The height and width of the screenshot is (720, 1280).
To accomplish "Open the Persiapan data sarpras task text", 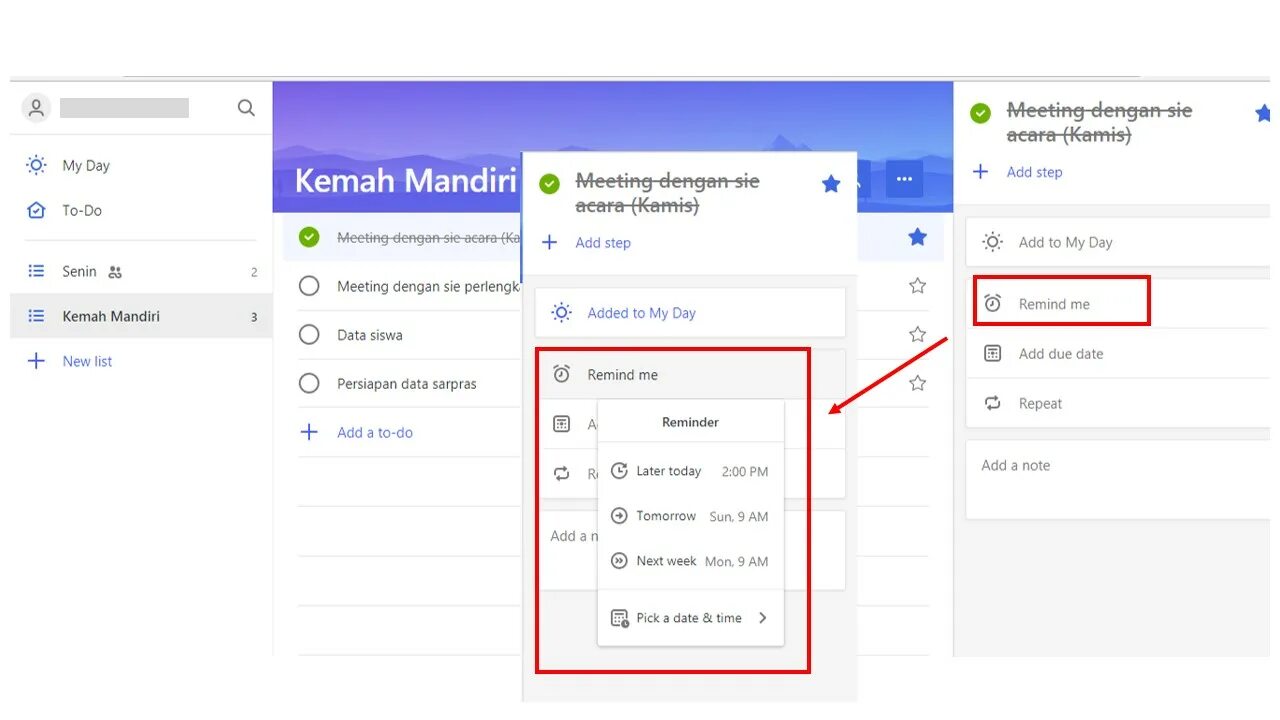I will click(x=407, y=384).
